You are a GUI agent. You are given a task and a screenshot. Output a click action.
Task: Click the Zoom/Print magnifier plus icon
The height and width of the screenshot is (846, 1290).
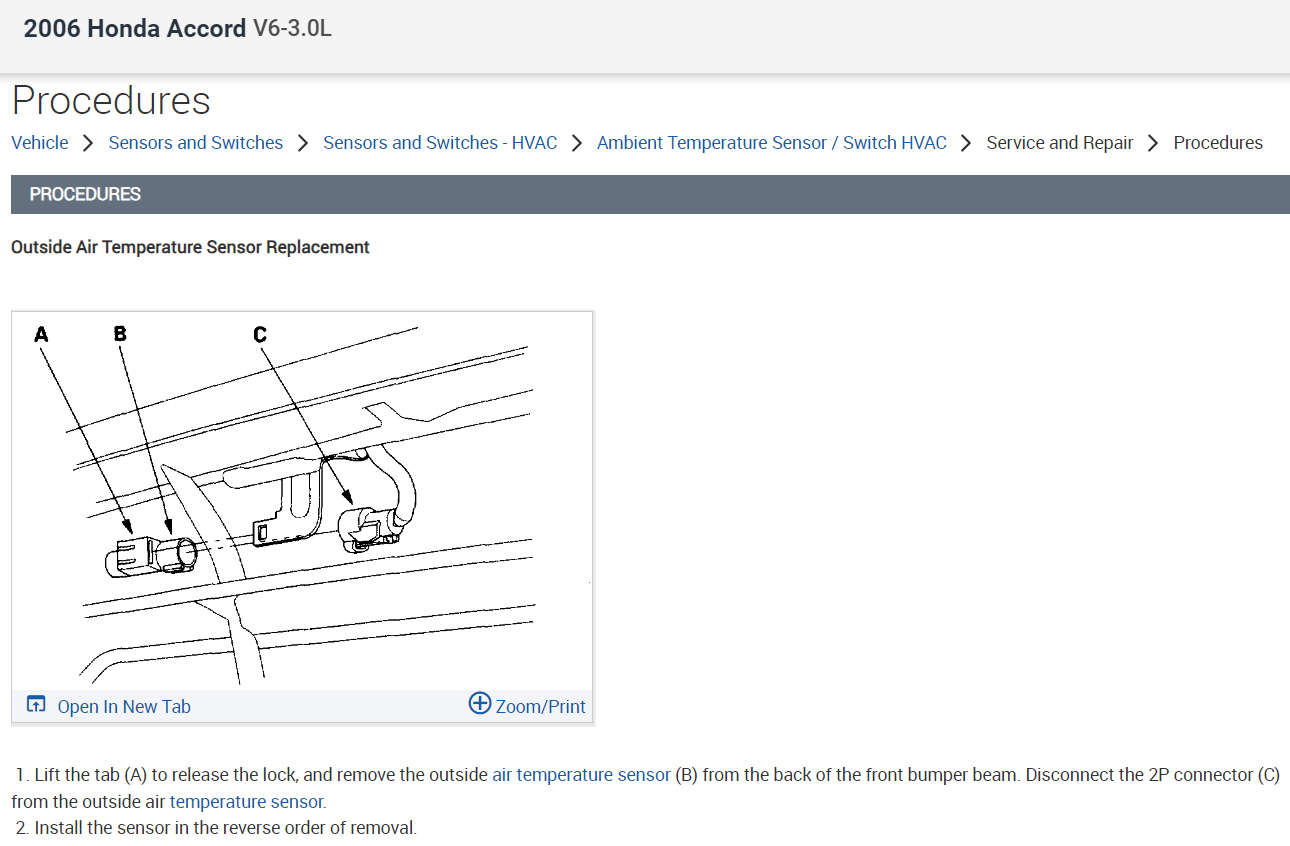[x=480, y=704]
